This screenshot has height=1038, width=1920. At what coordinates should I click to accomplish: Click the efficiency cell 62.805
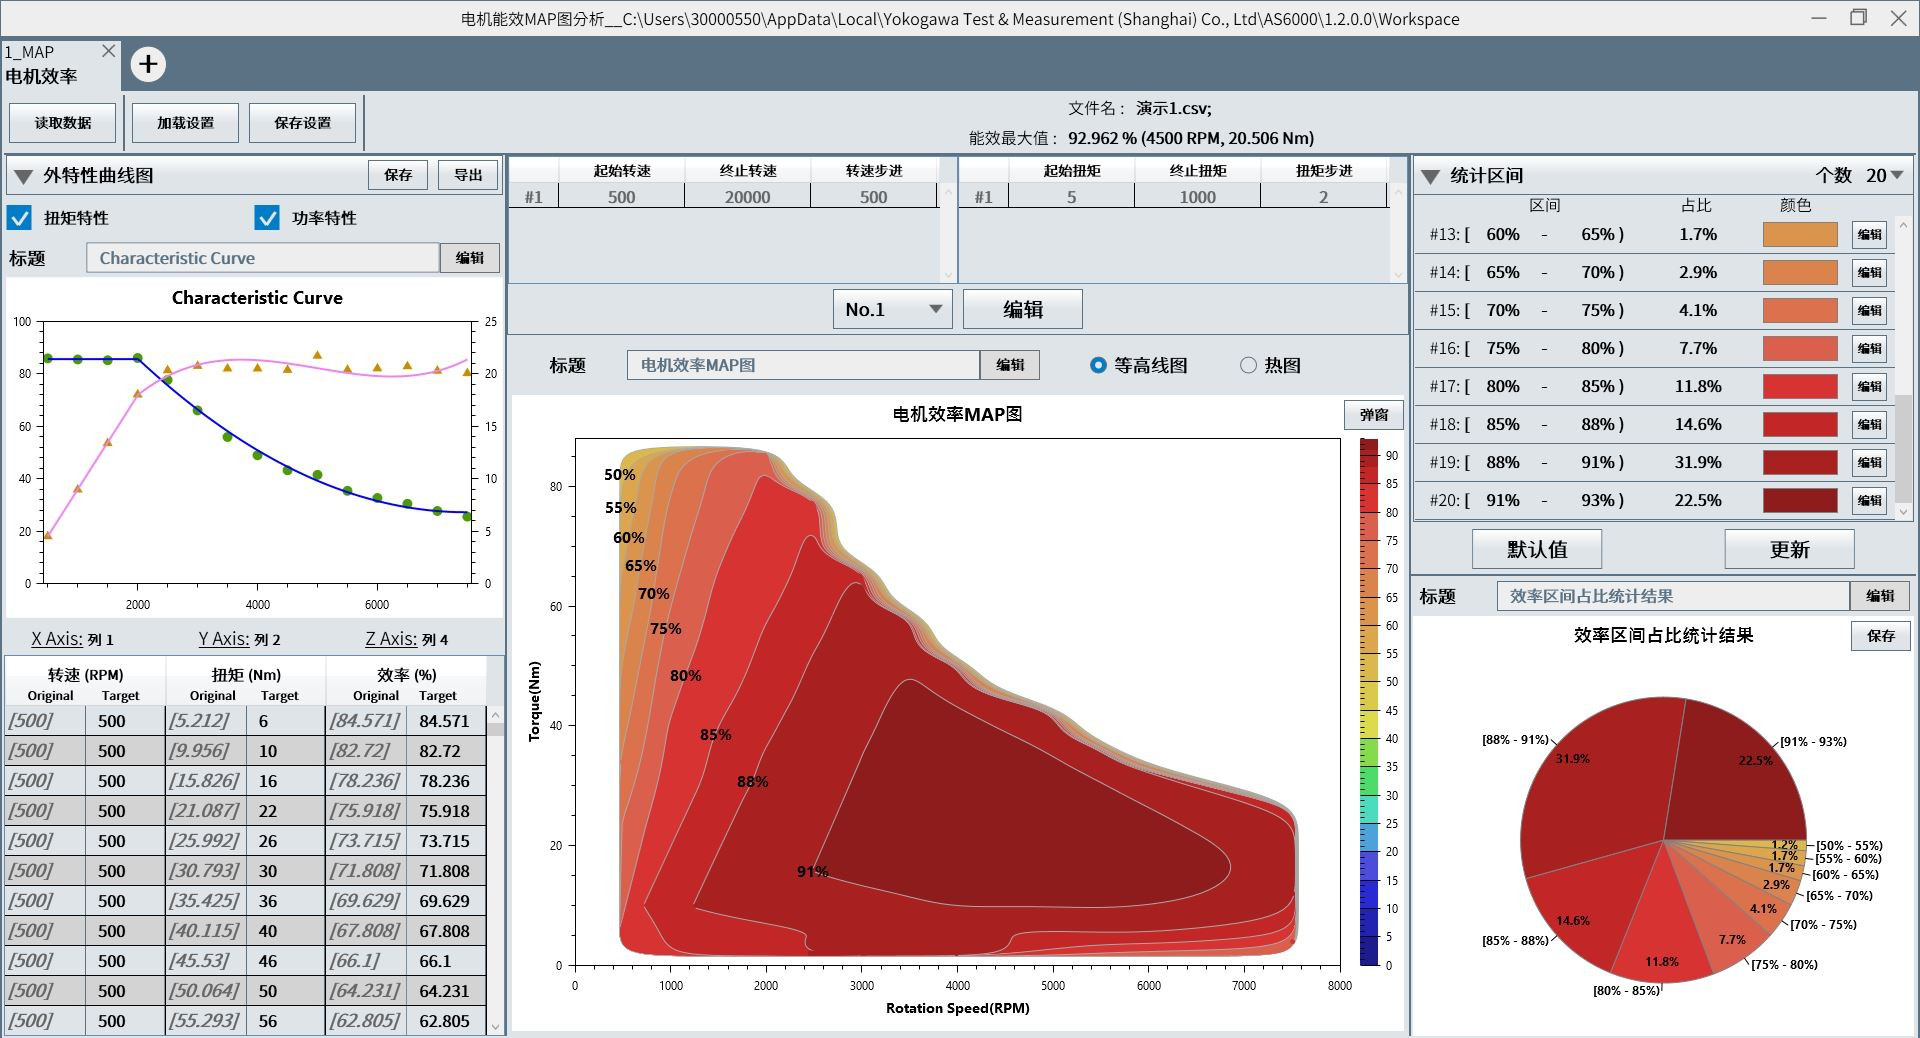coord(445,1021)
